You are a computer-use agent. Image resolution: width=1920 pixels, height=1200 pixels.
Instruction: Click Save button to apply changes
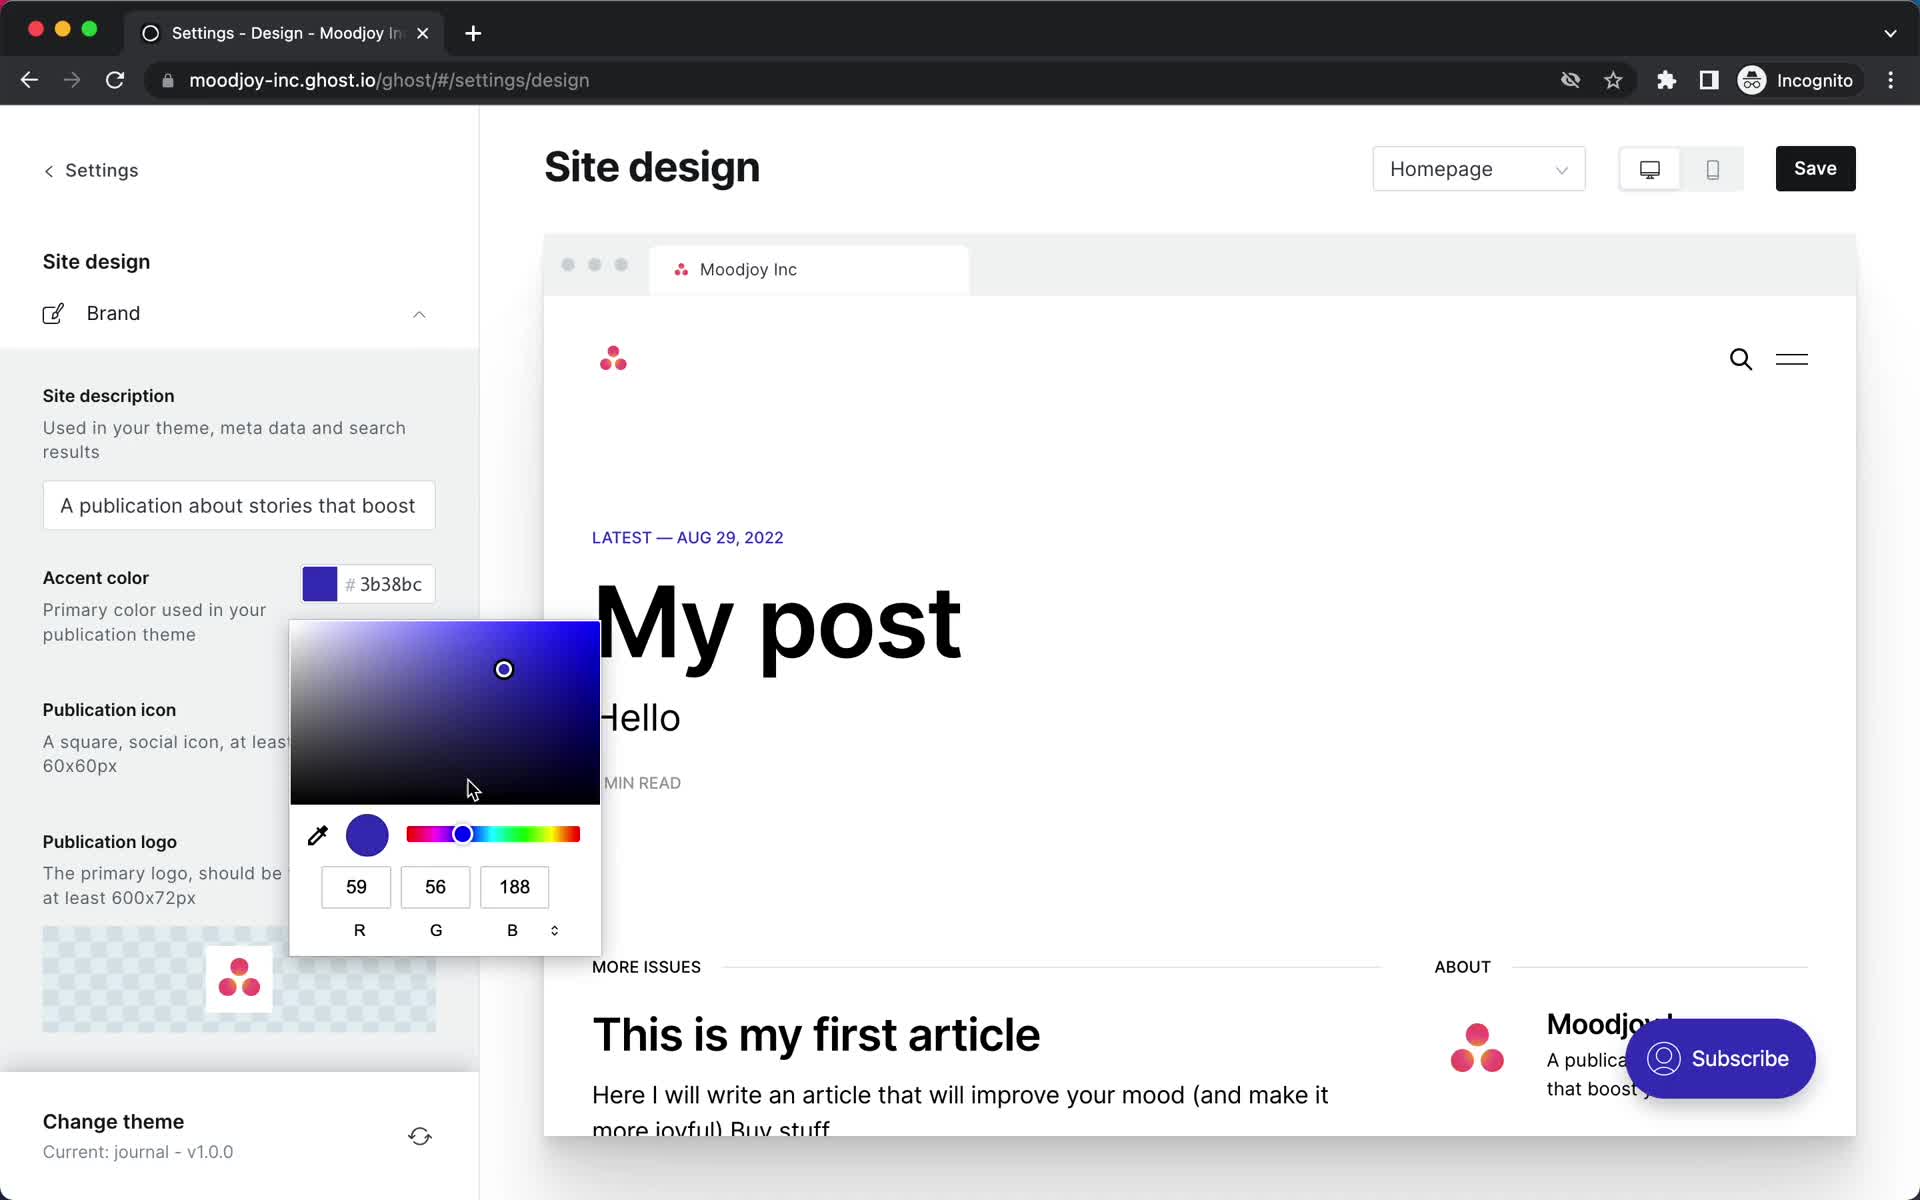(x=1815, y=169)
